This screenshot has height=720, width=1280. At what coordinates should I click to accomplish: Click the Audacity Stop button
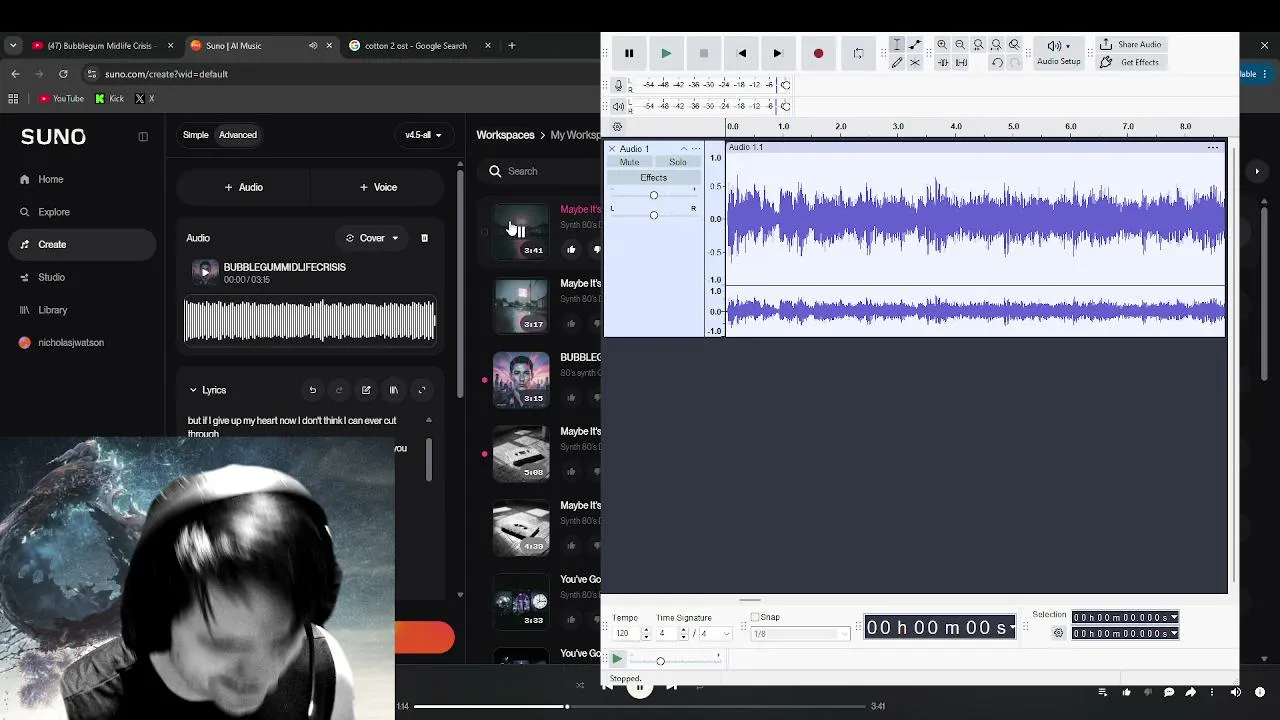pos(704,54)
